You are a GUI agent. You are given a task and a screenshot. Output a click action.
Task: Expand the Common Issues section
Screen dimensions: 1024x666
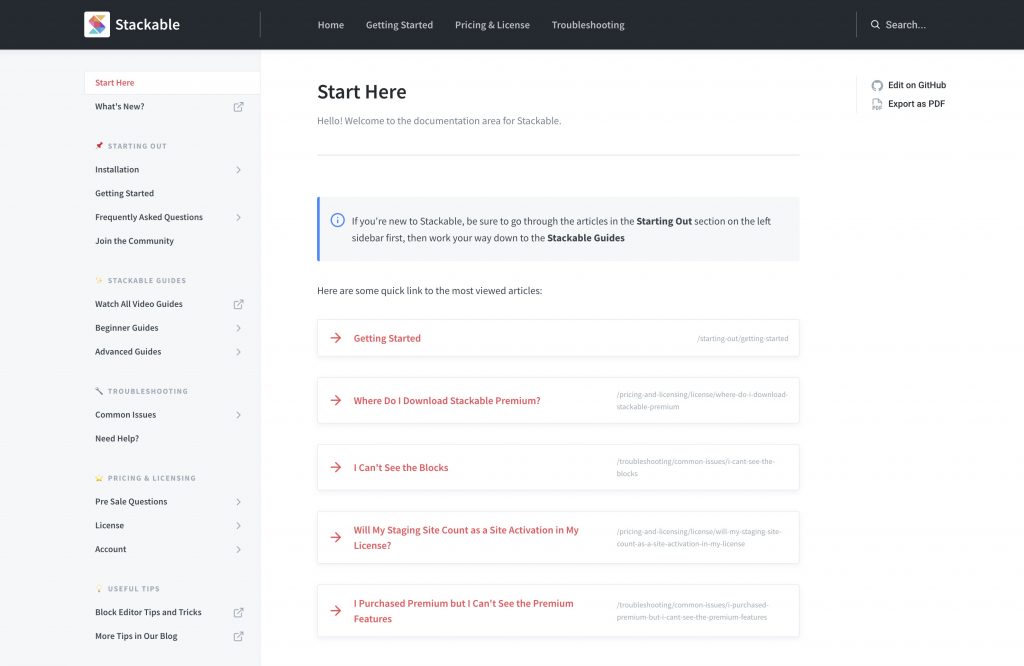(x=239, y=414)
